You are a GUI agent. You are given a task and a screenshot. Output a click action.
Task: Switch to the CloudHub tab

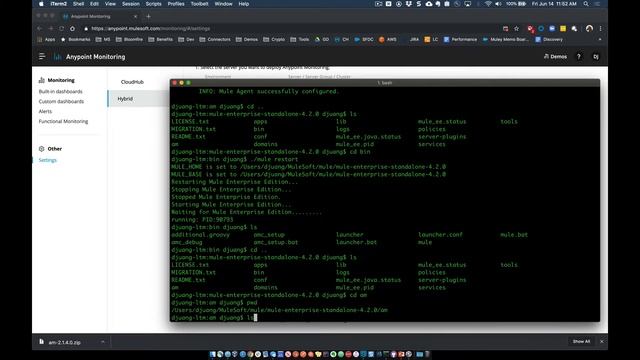(x=132, y=82)
